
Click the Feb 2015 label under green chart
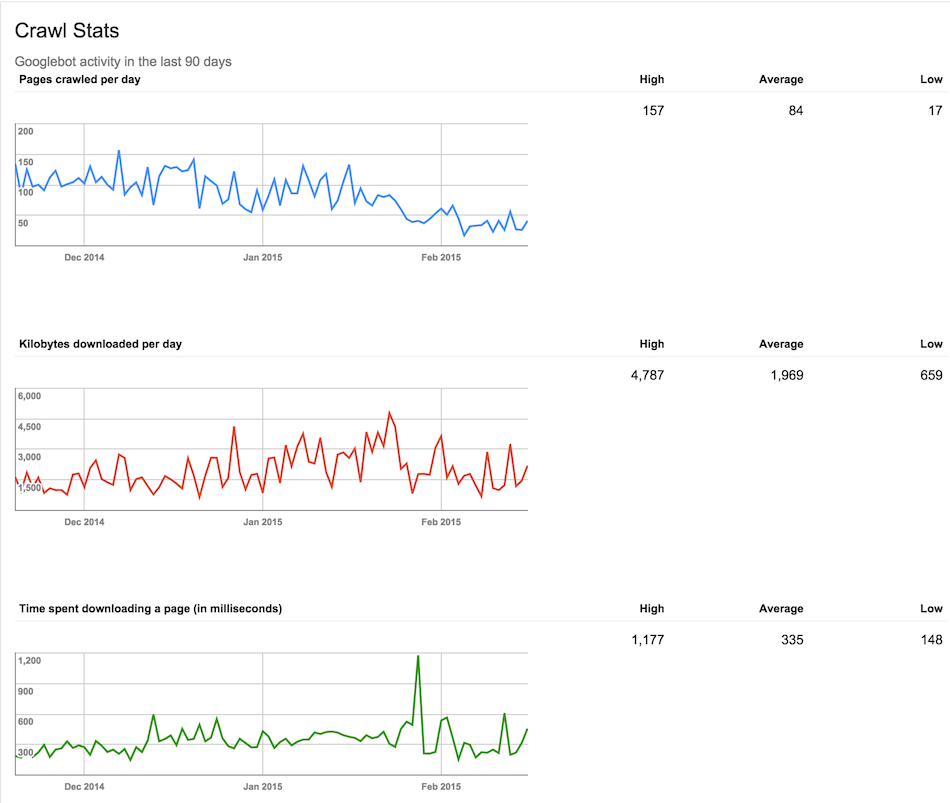click(441, 787)
